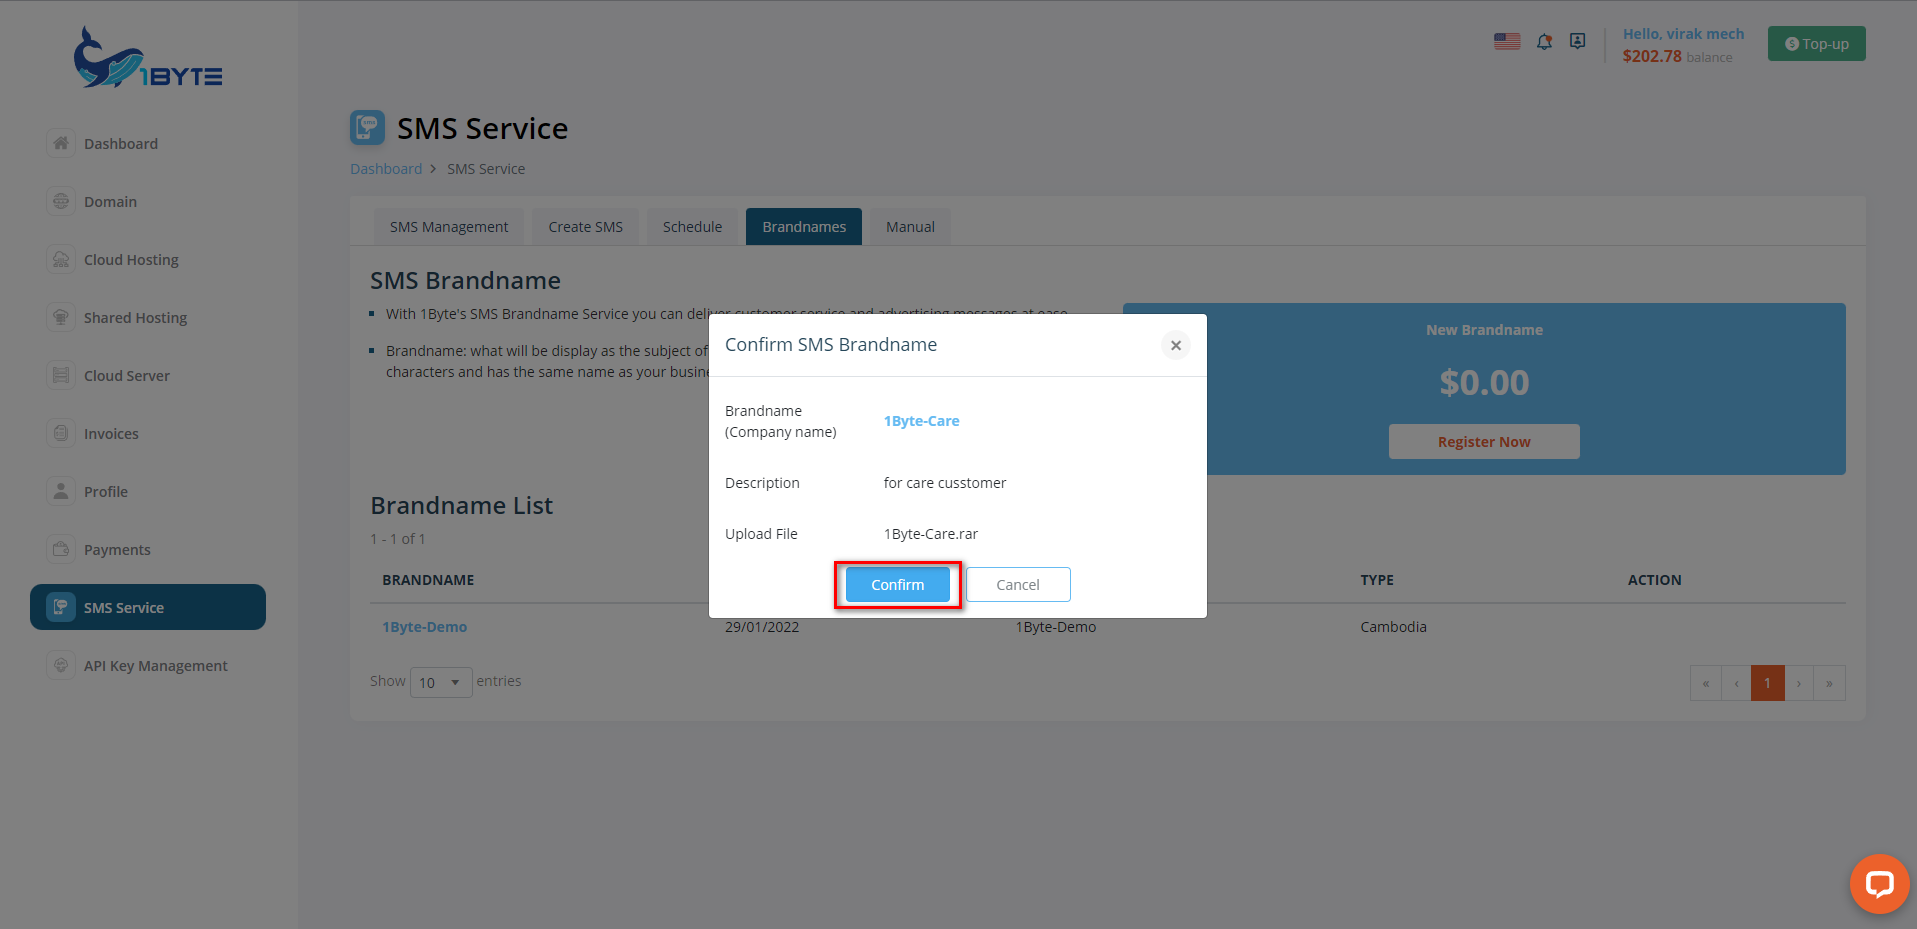Click the Cambodia type cell
1917x929 pixels.
[1393, 627]
